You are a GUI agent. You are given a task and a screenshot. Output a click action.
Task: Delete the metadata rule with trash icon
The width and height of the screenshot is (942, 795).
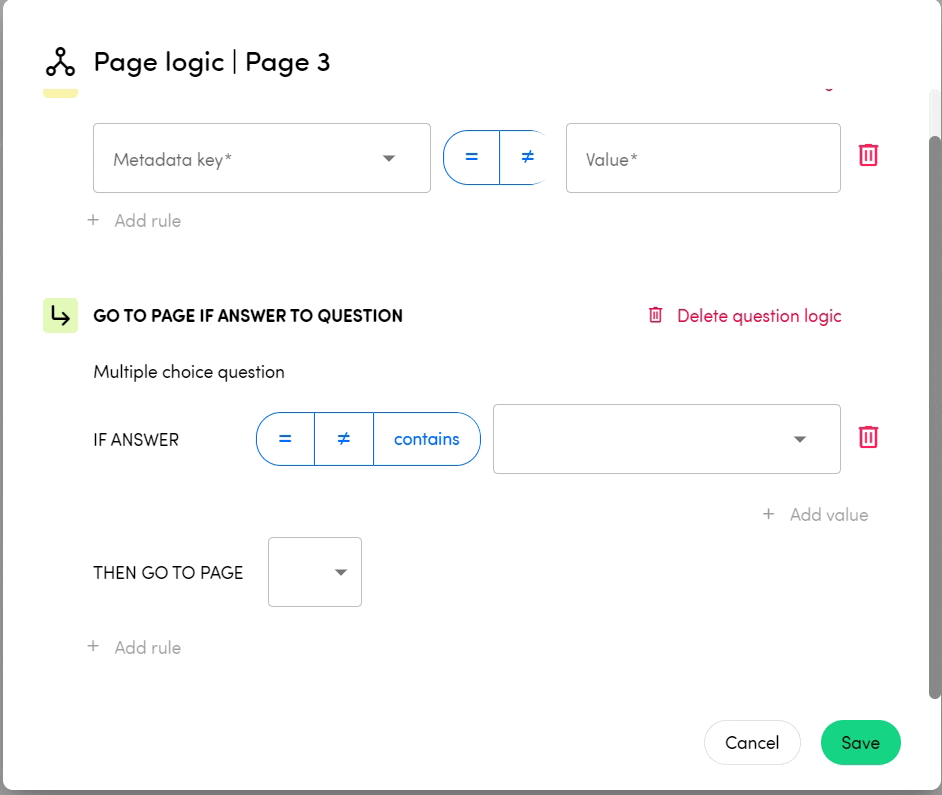pyautogui.click(x=868, y=156)
